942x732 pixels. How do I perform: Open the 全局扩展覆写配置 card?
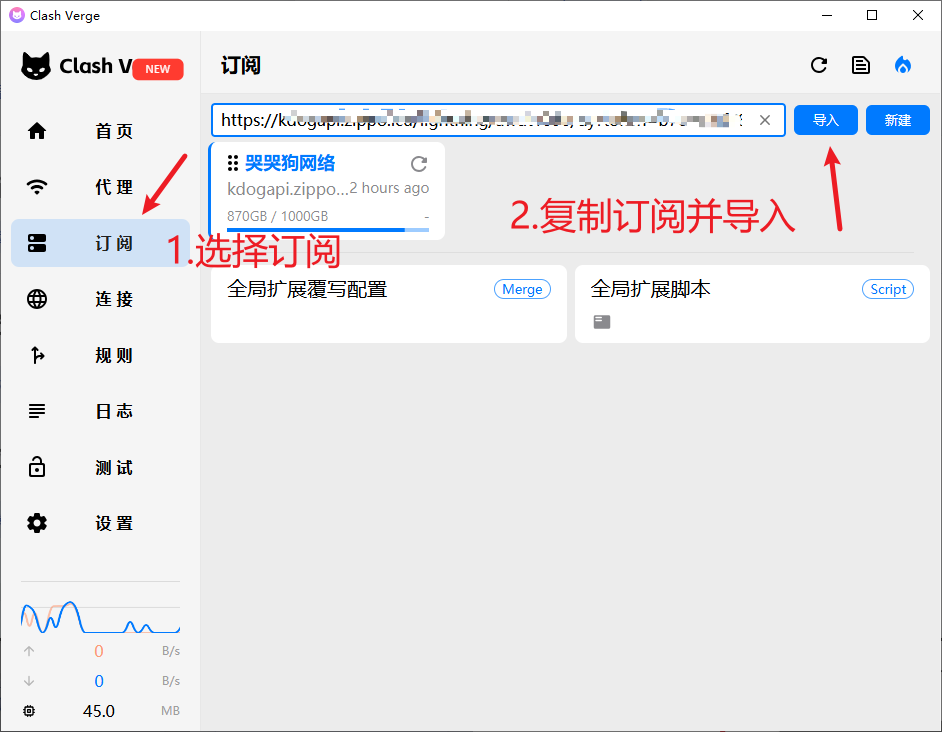pos(389,304)
